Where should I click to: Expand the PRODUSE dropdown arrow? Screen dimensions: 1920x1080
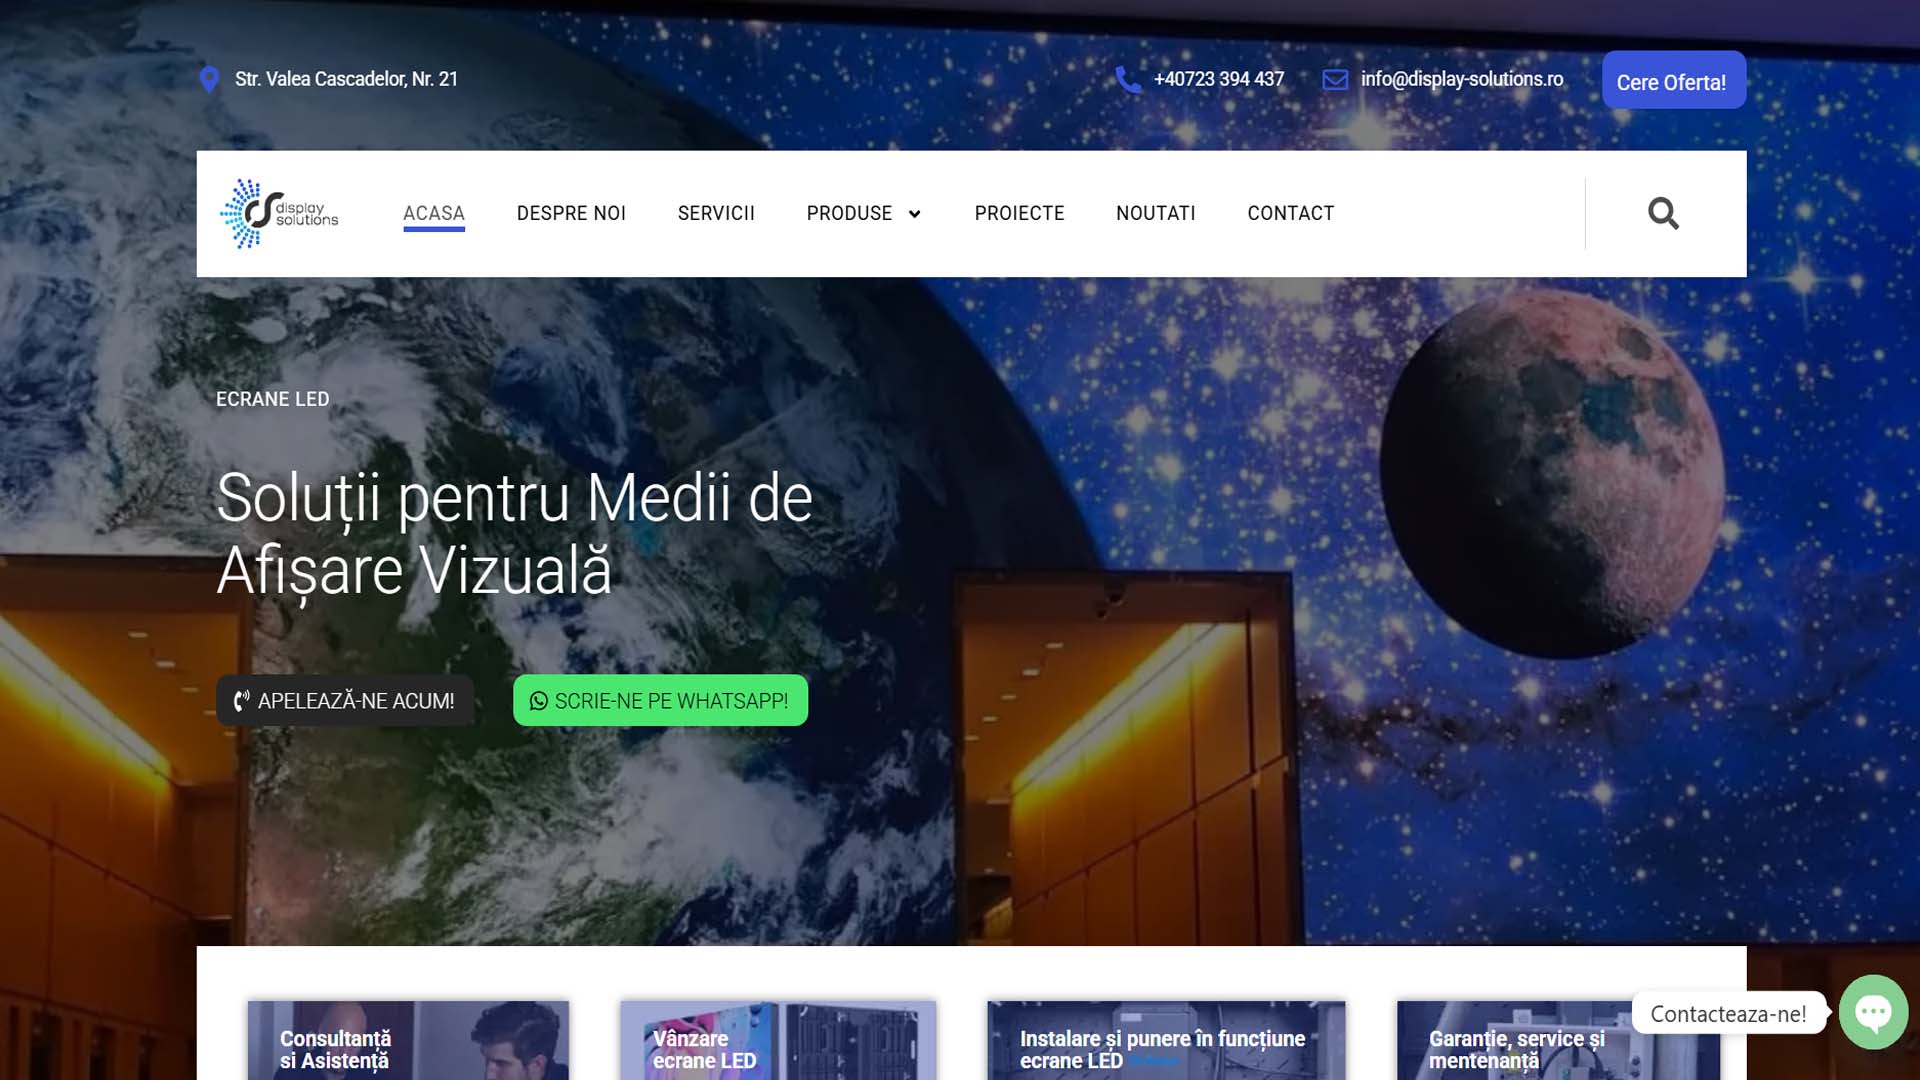(914, 214)
